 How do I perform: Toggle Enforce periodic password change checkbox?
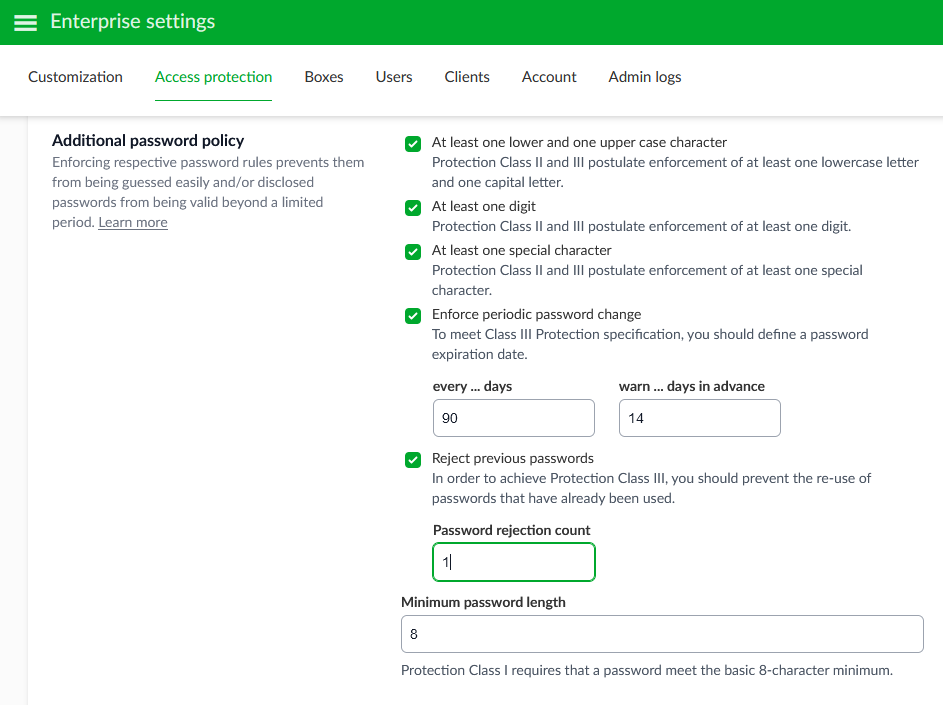pyautogui.click(x=413, y=316)
